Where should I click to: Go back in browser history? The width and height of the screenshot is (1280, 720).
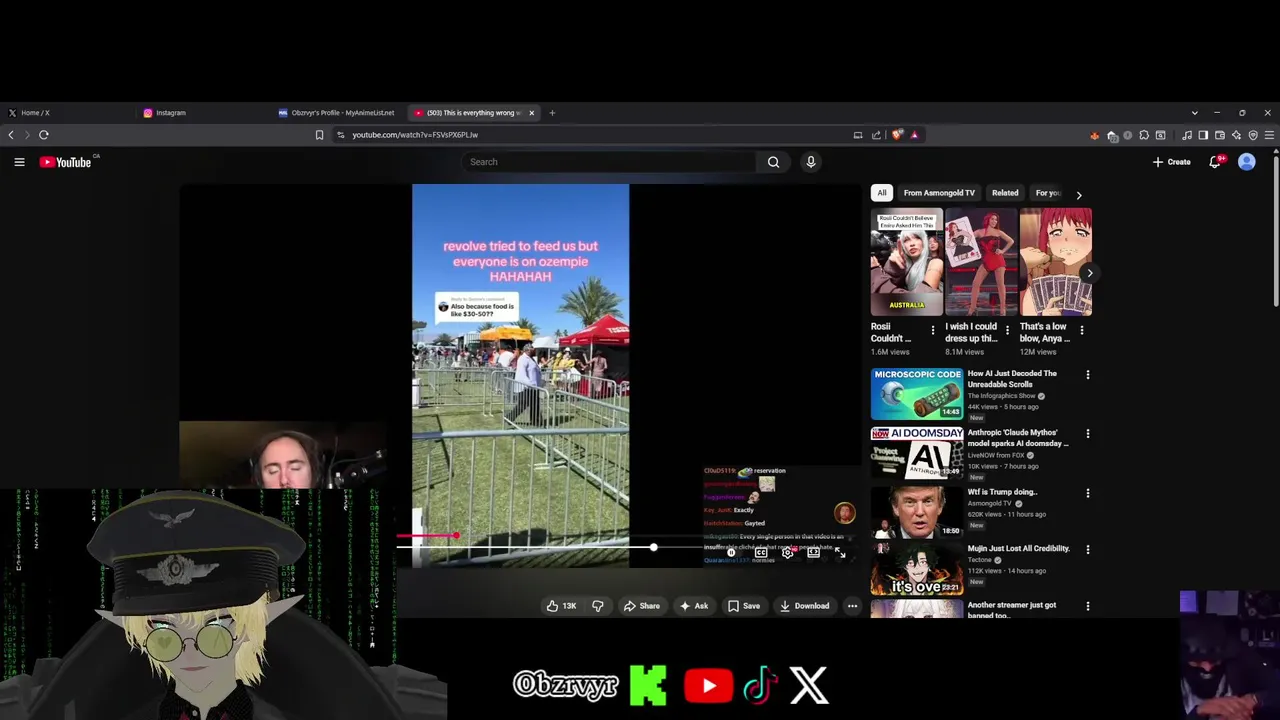pyautogui.click(x=11, y=135)
